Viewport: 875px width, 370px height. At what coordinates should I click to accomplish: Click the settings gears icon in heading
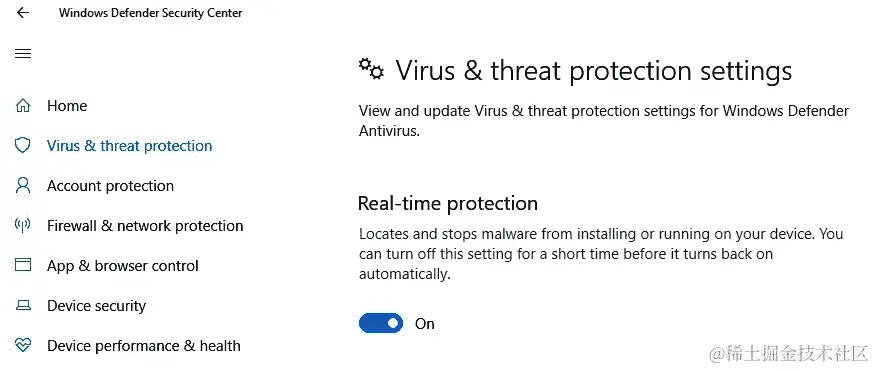click(371, 69)
